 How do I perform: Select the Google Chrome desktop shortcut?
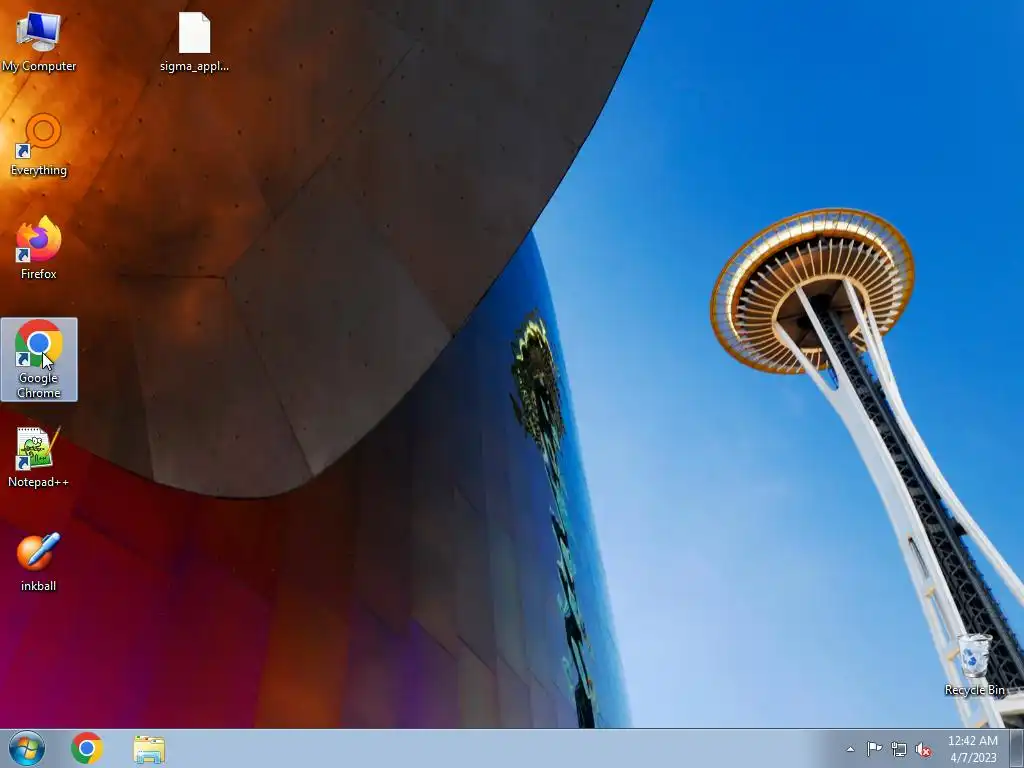39,359
